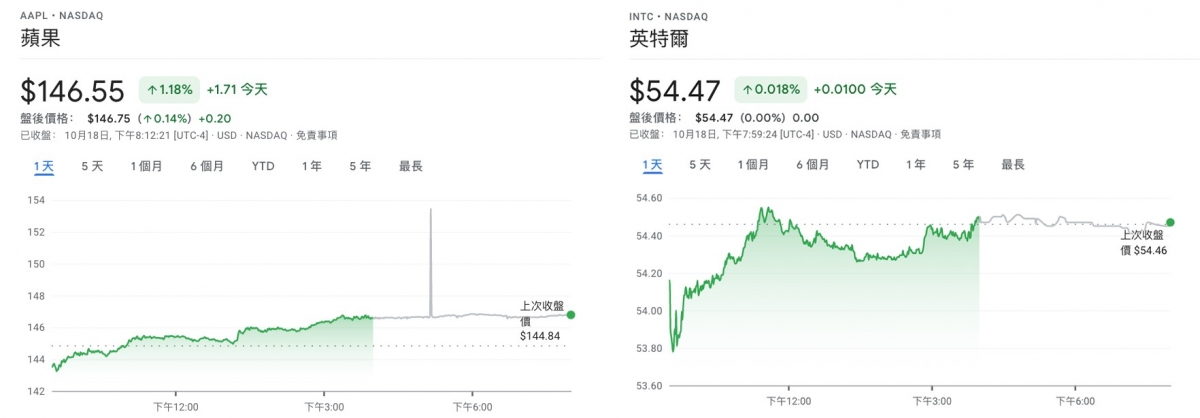Click the Apple 1.18% change badge
Screen dimensions: 1200x418
pos(169,90)
